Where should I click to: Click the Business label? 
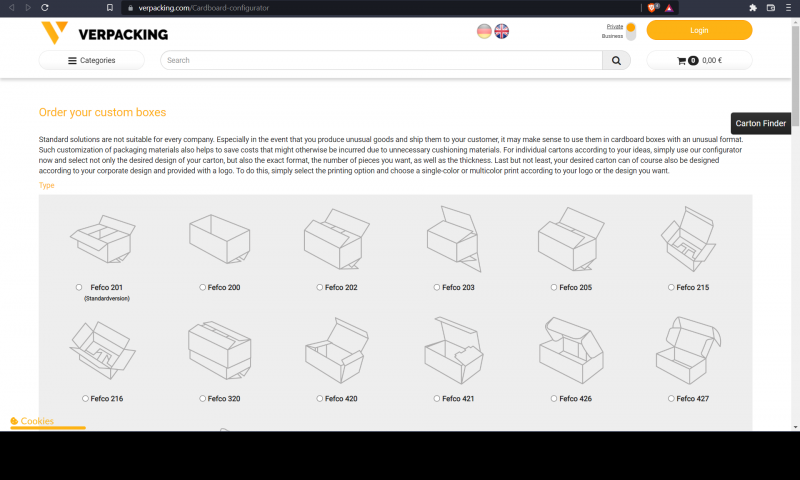point(612,36)
